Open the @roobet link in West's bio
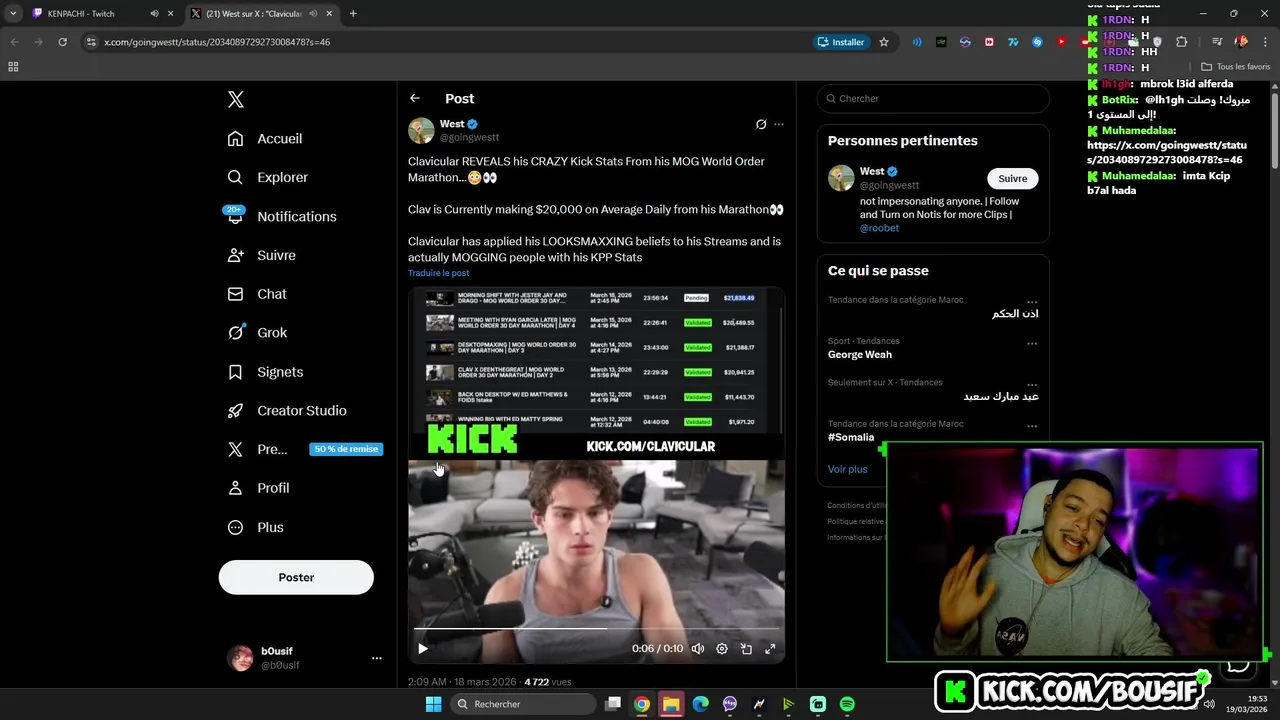The height and width of the screenshot is (720, 1280). pyautogui.click(x=879, y=228)
